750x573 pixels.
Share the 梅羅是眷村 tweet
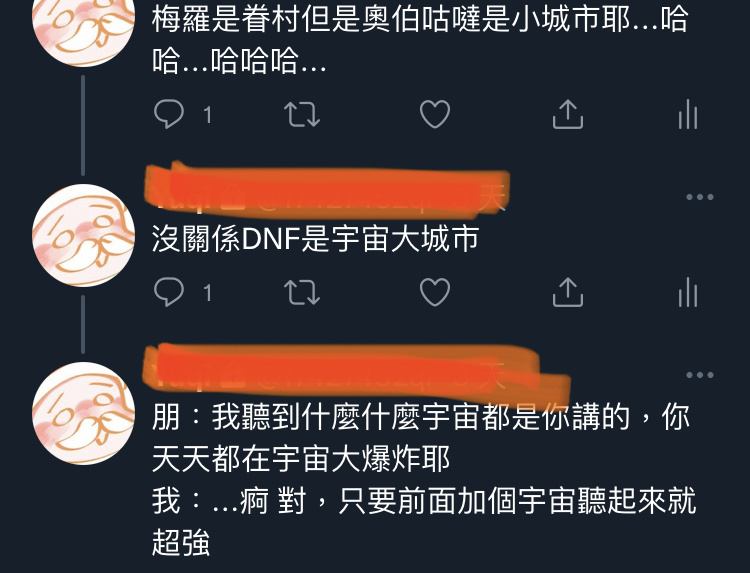(568, 114)
